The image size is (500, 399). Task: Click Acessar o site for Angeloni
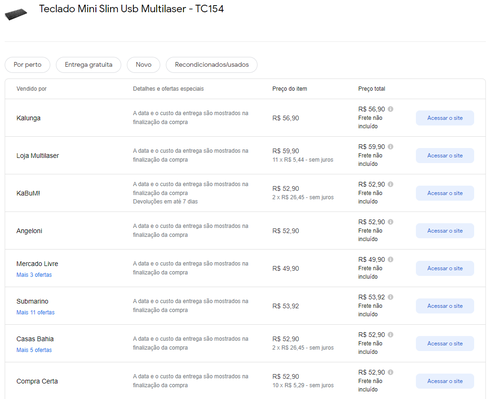pyautogui.click(x=445, y=231)
